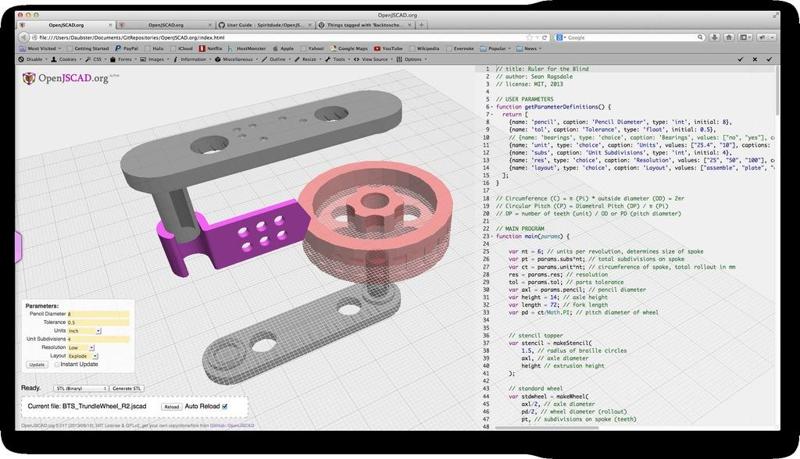Open the Yahoo! bookmark
This screenshot has width=800, height=459.
312,48
